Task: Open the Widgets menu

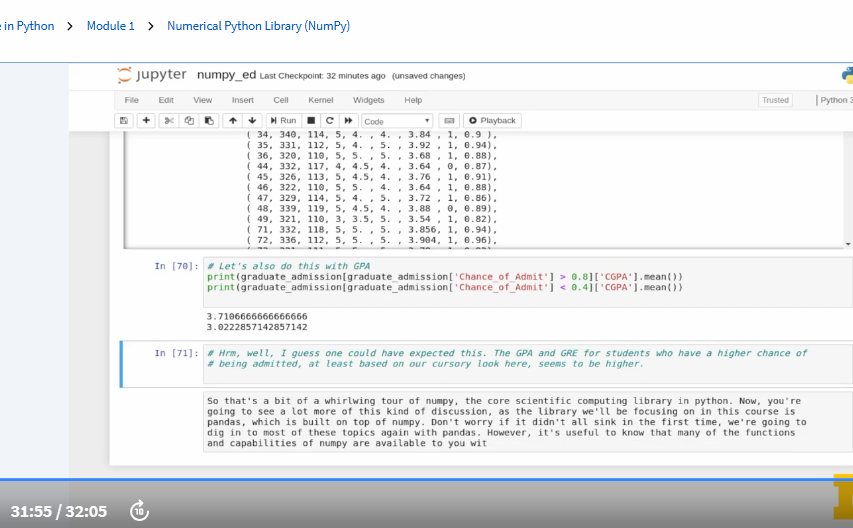Action: coord(368,100)
